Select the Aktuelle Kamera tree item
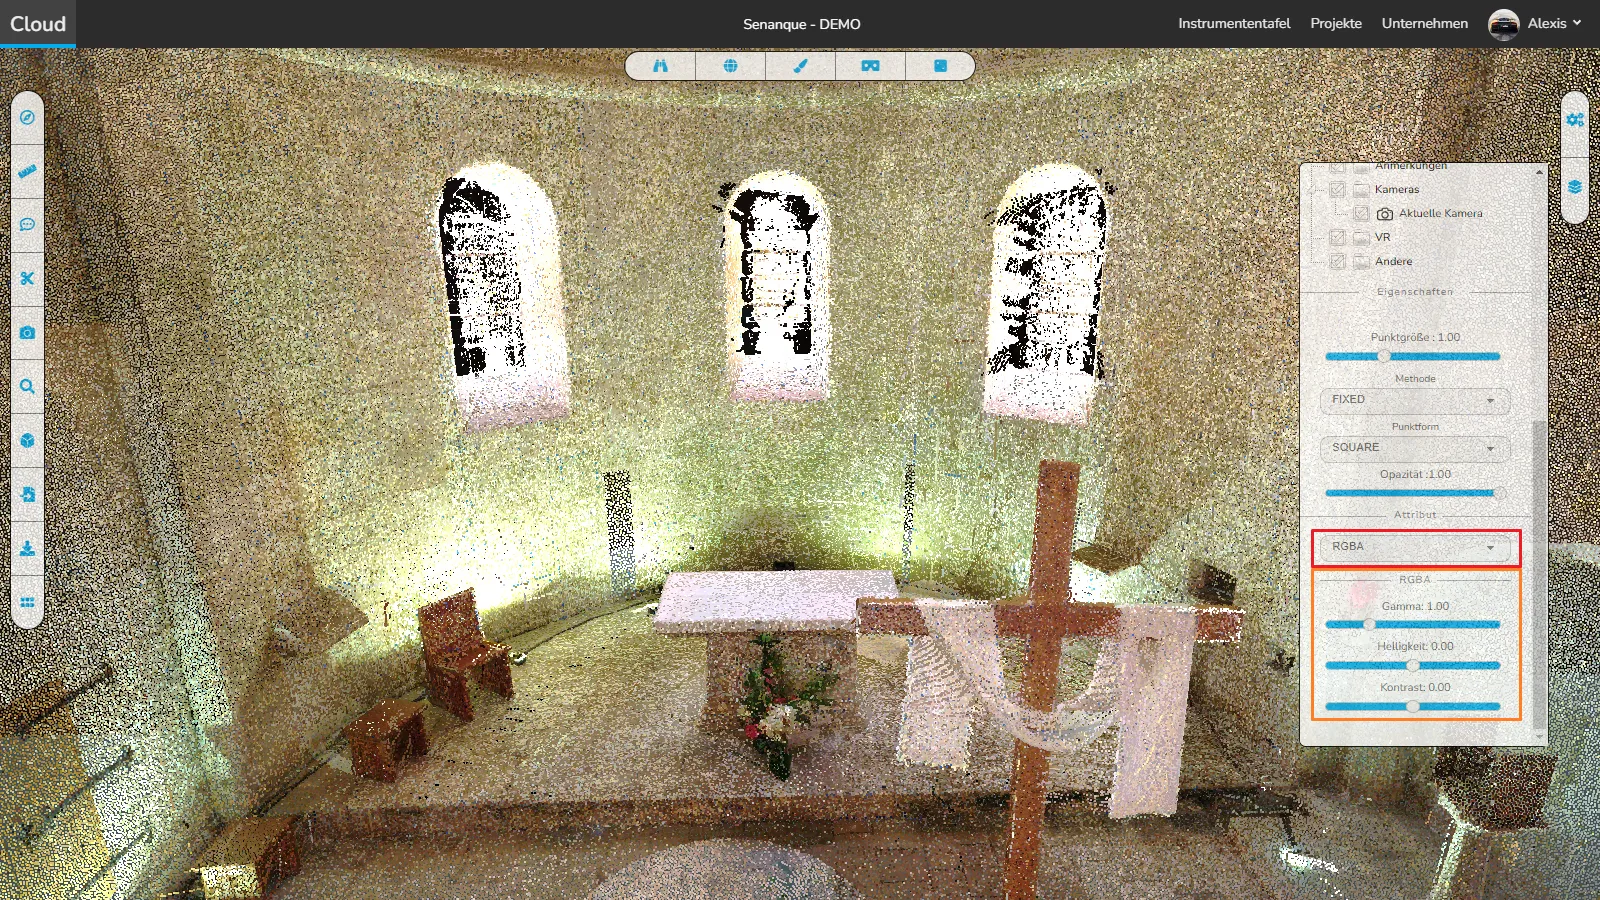The width and height of the screenshot is (1600, 900). click(x=1441, y=214)
